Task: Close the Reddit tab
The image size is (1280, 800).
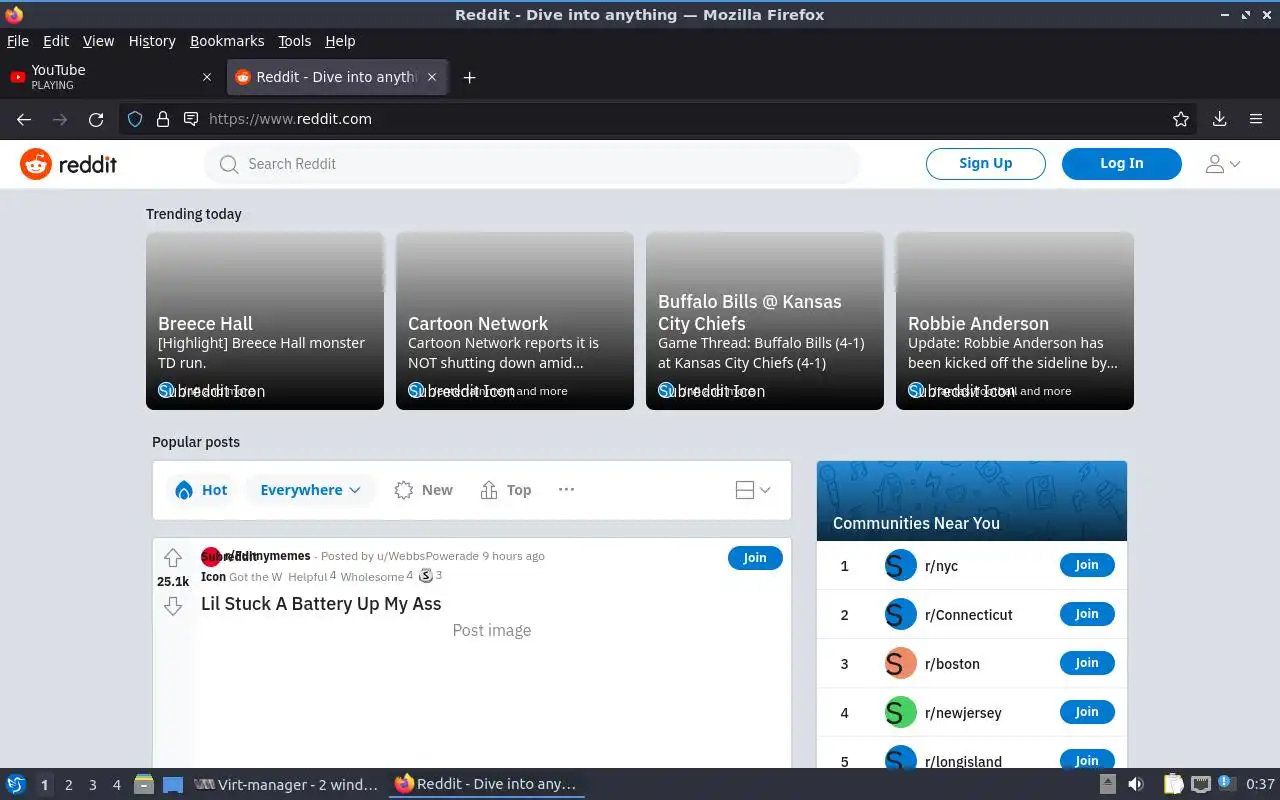Action: click(x=432, y=77)
